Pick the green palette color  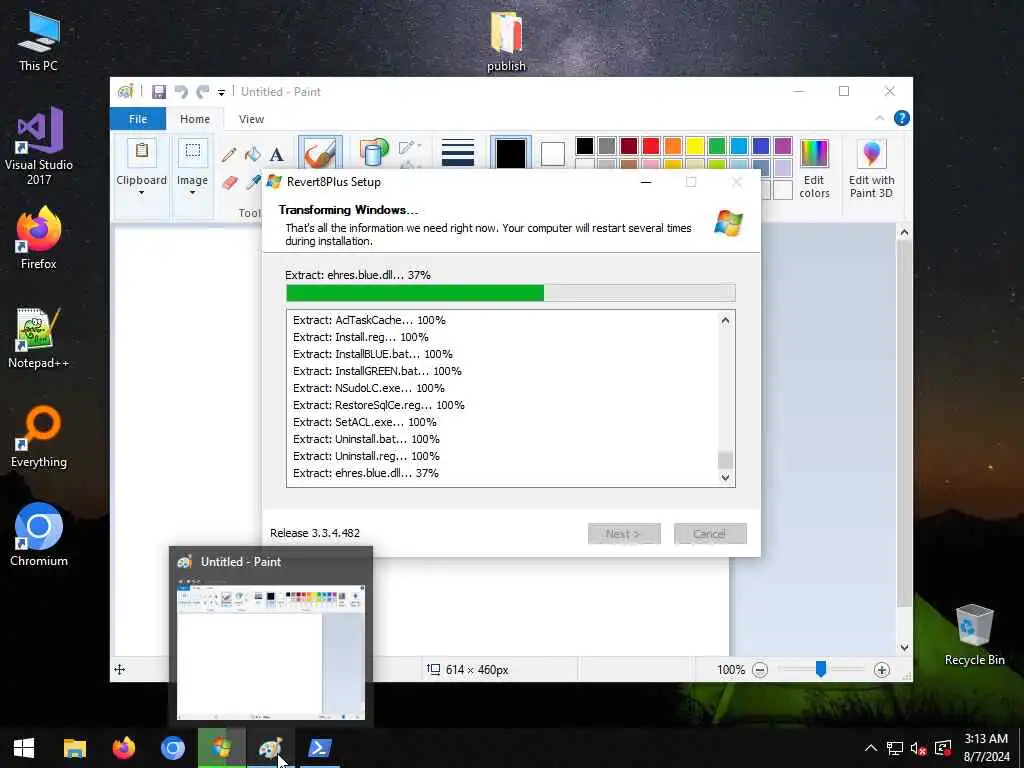[x=717, y=146]
